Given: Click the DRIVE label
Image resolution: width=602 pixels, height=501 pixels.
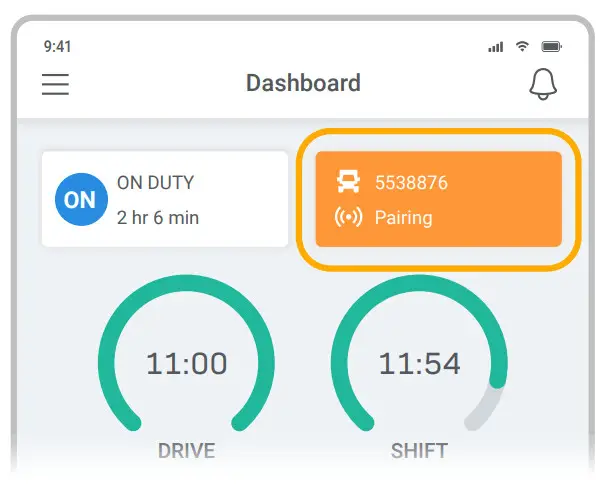Looking at the screenshot, I should tap(187, 451).
